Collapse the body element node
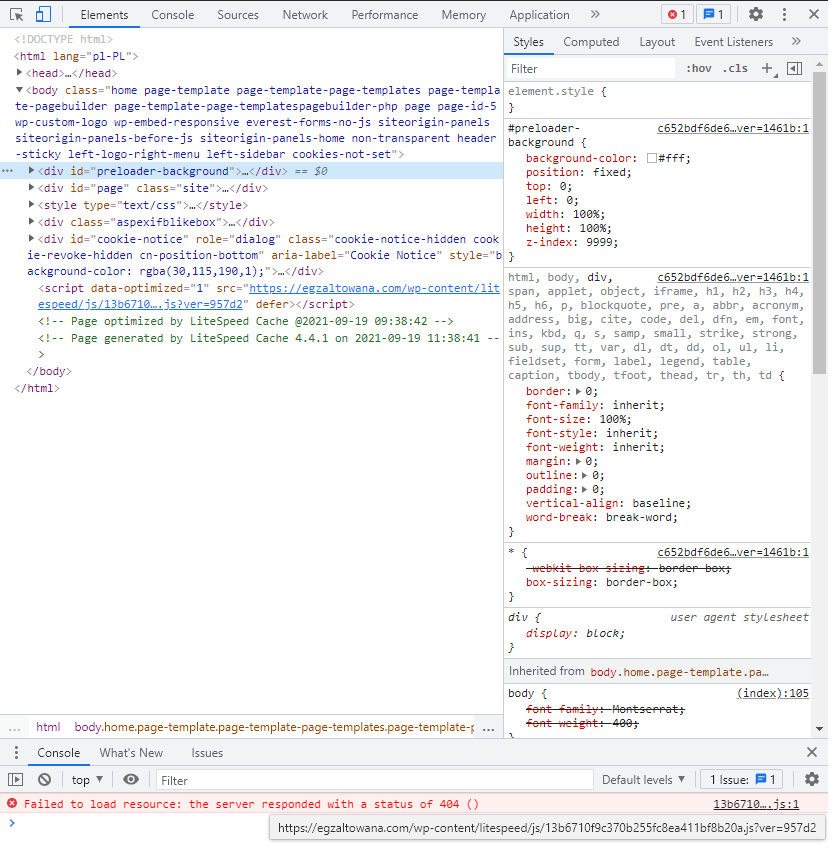The width and height of the screenshot is (837, 863). click(x=19, y=89)
